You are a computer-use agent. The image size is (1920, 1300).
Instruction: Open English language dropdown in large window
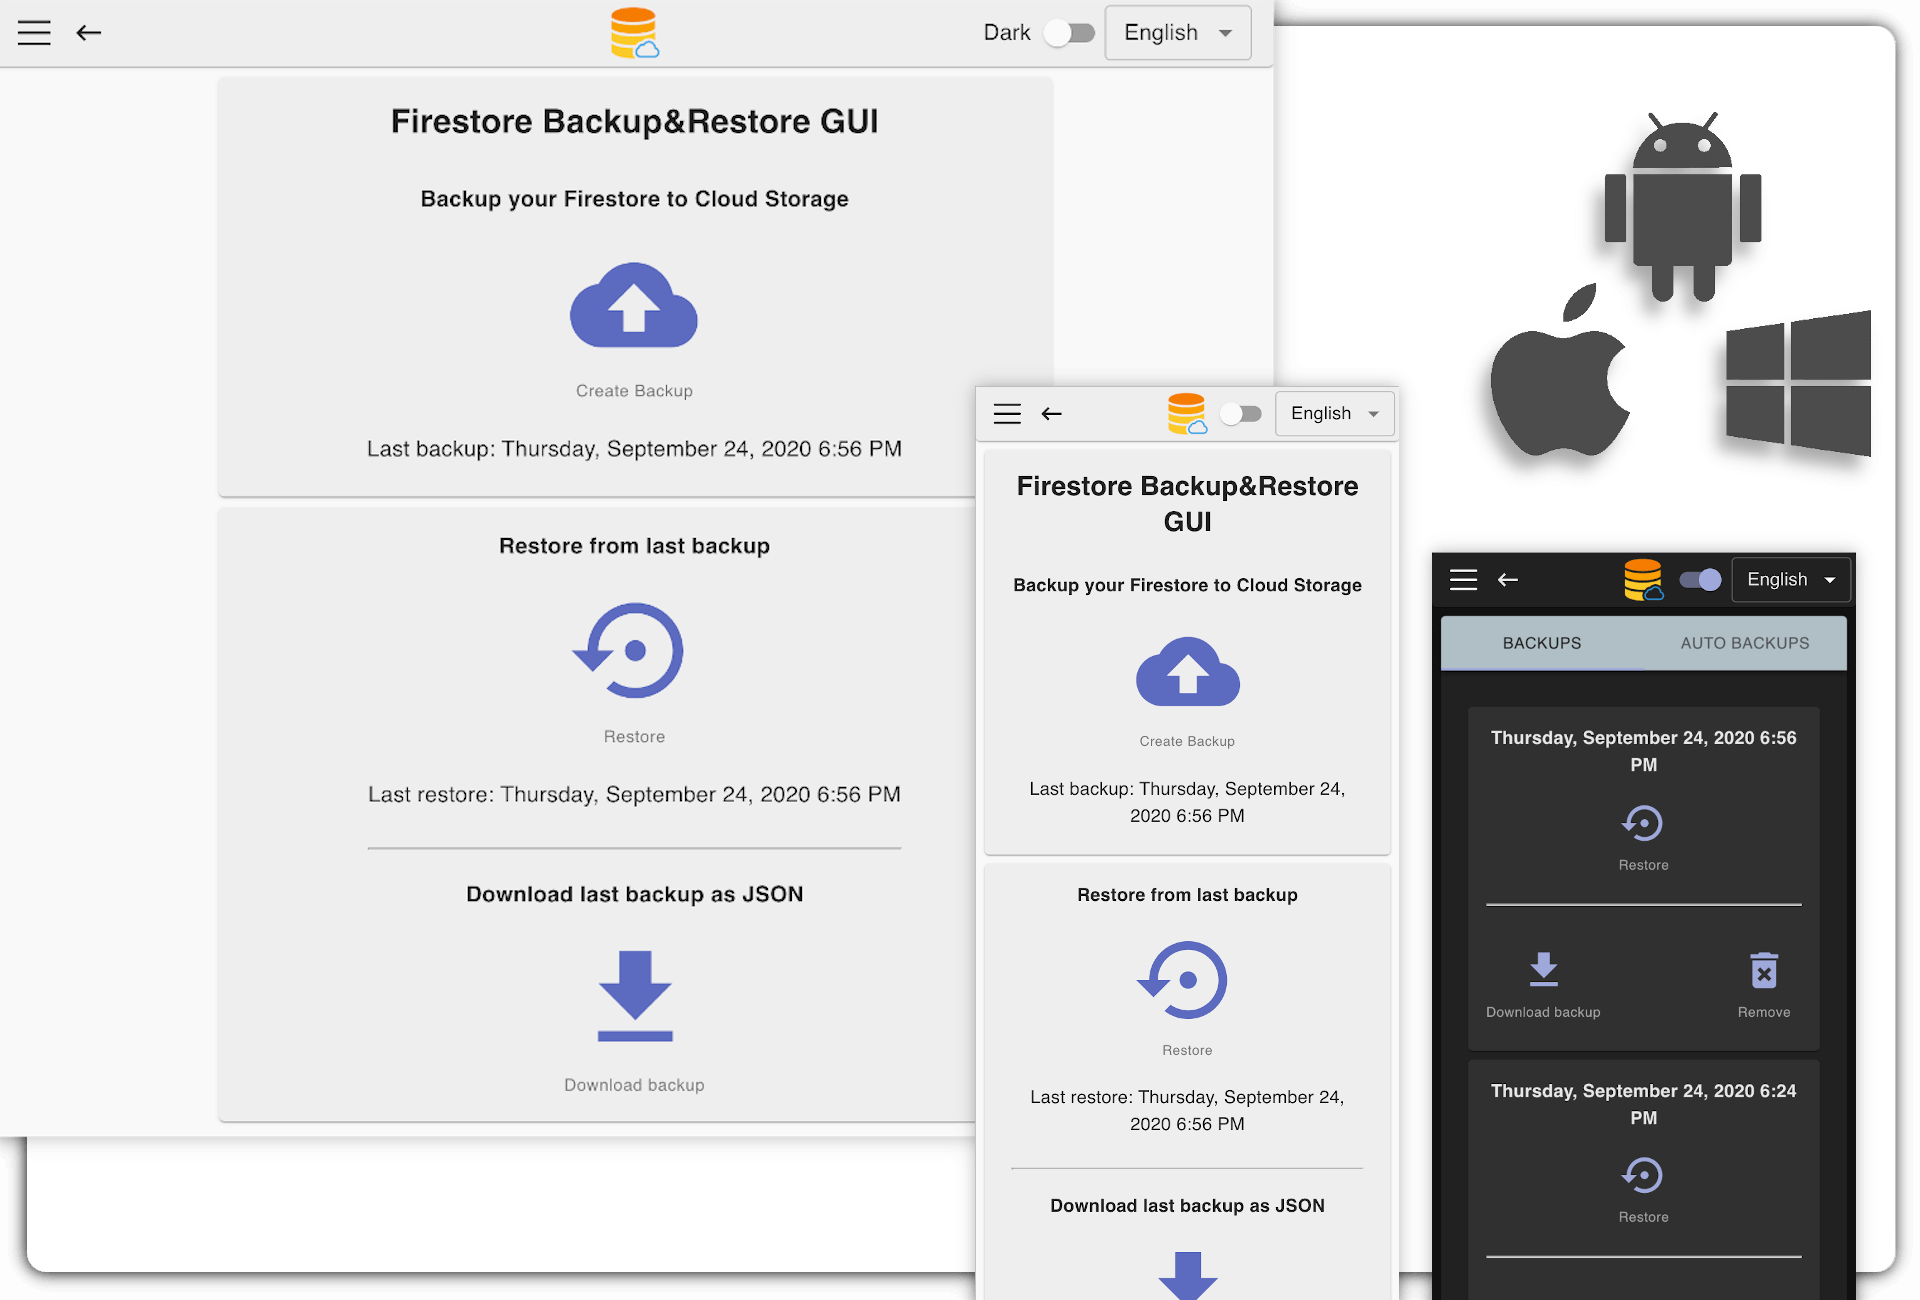pos(1177,33)
